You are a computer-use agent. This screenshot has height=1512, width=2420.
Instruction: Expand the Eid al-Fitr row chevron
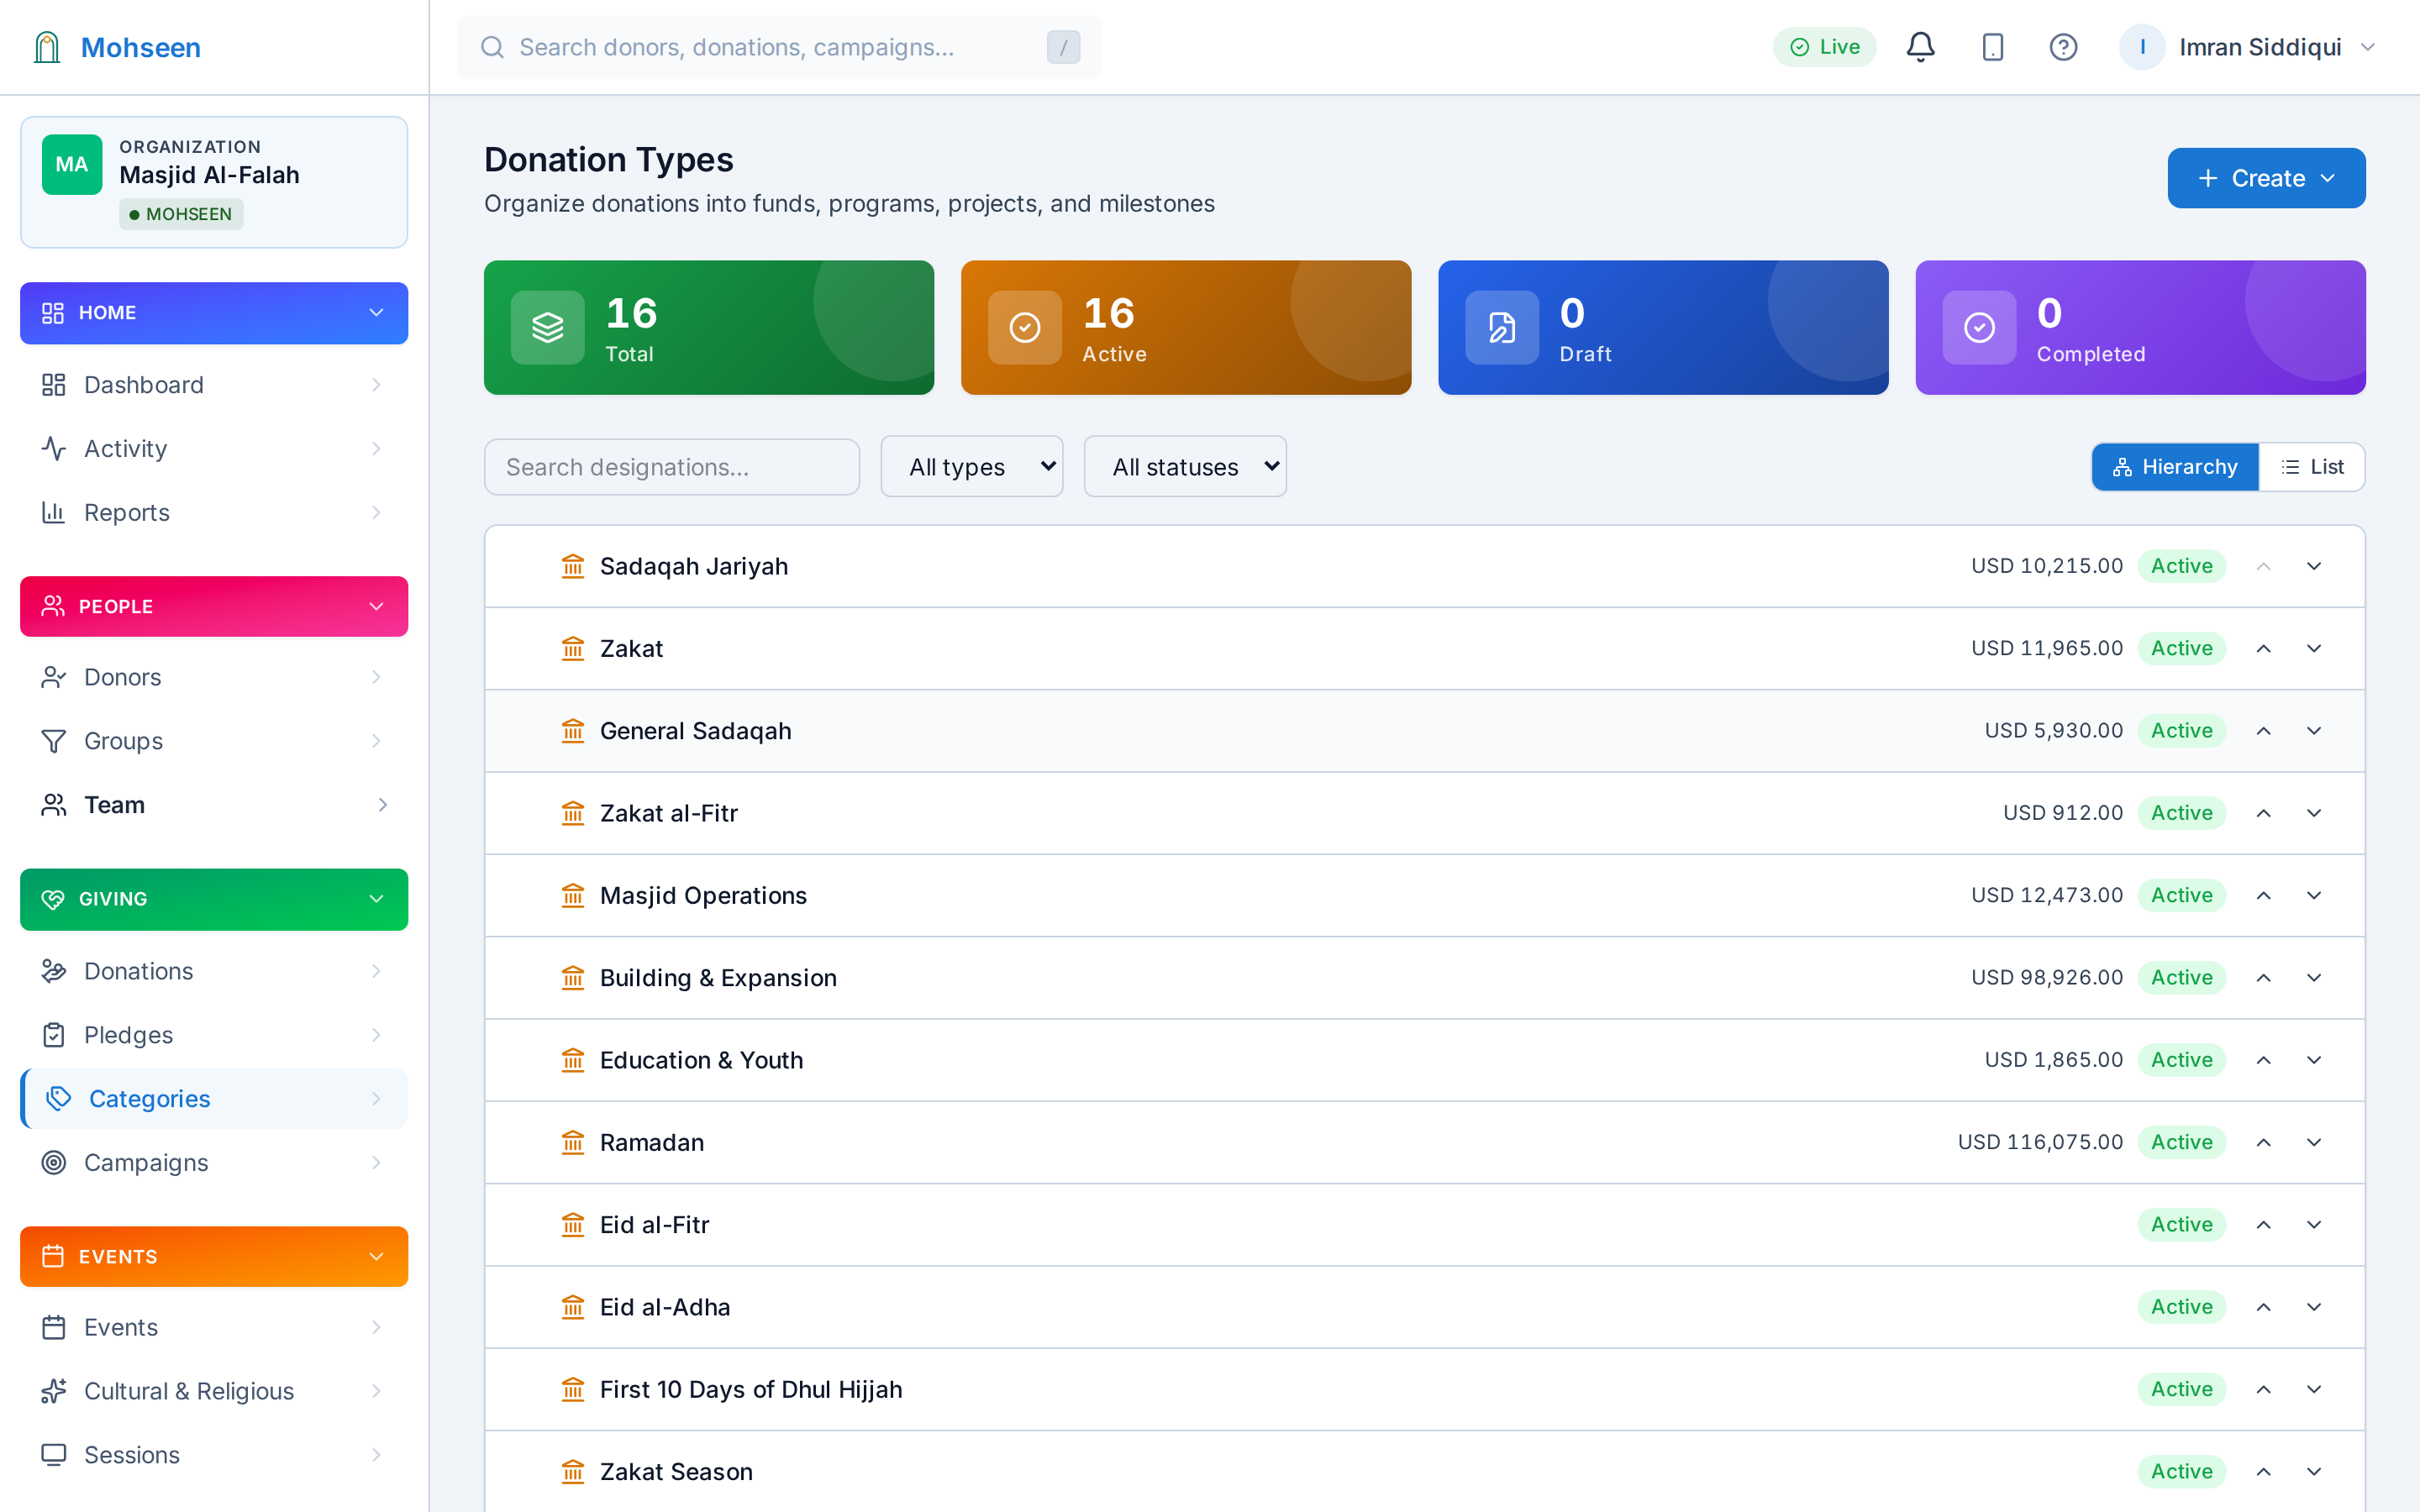click(x=2314, y=1225)
